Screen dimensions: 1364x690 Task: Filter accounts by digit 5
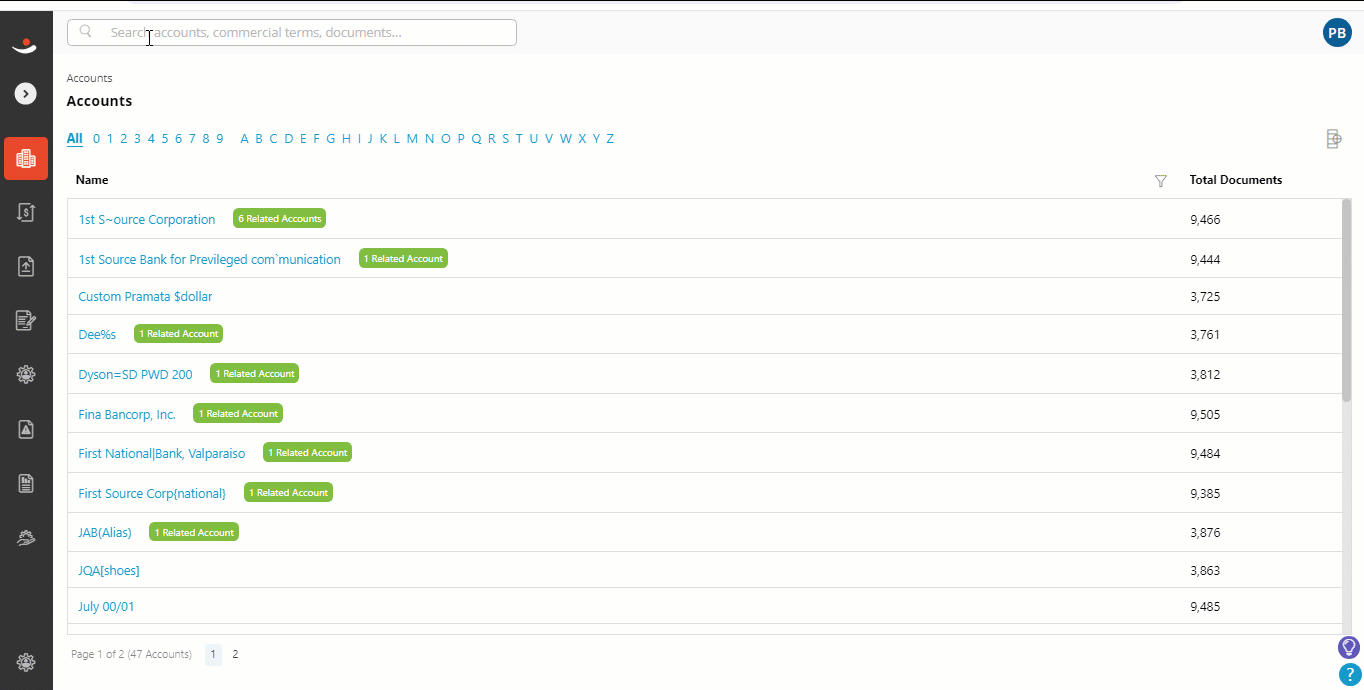click(165, 139)
